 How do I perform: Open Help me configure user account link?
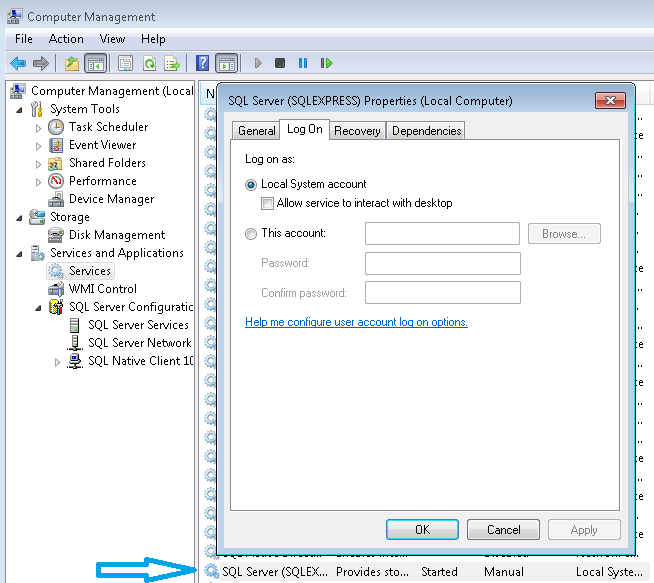click(x=356, y=322)
